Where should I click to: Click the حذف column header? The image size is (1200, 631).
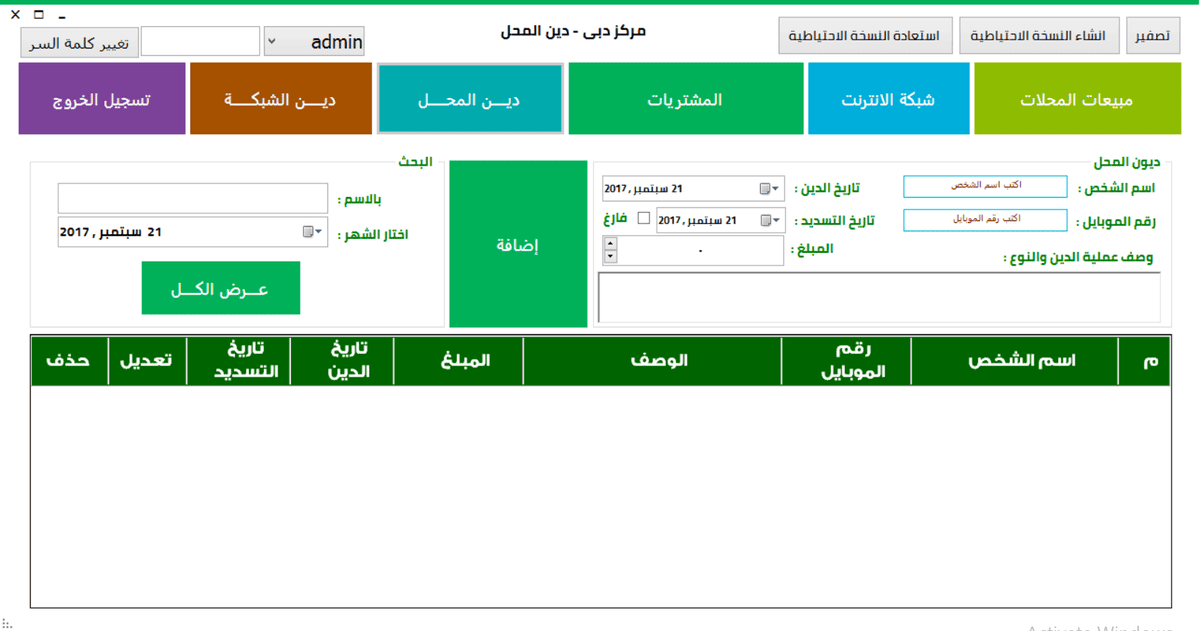[x=68, y=361]
